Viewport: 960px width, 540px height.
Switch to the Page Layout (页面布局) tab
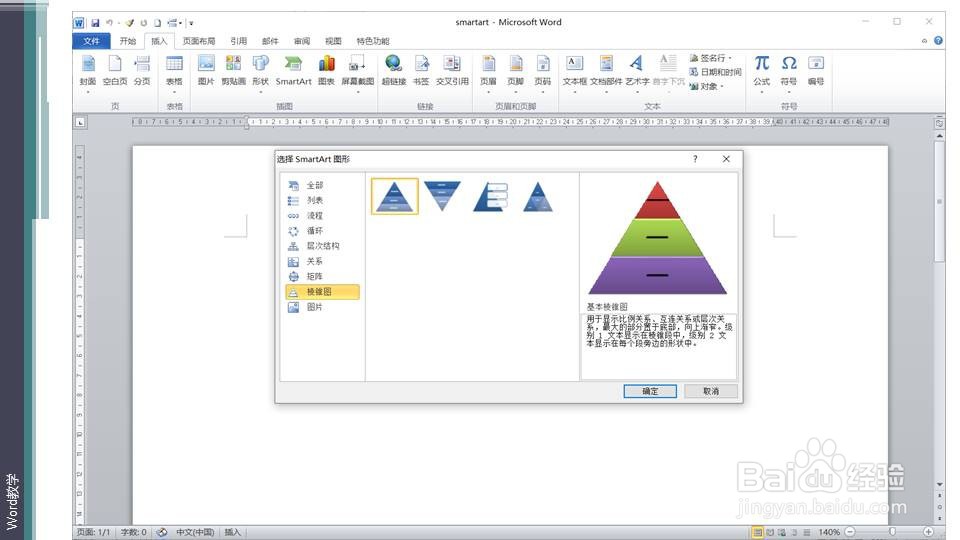tap(199, 41)
